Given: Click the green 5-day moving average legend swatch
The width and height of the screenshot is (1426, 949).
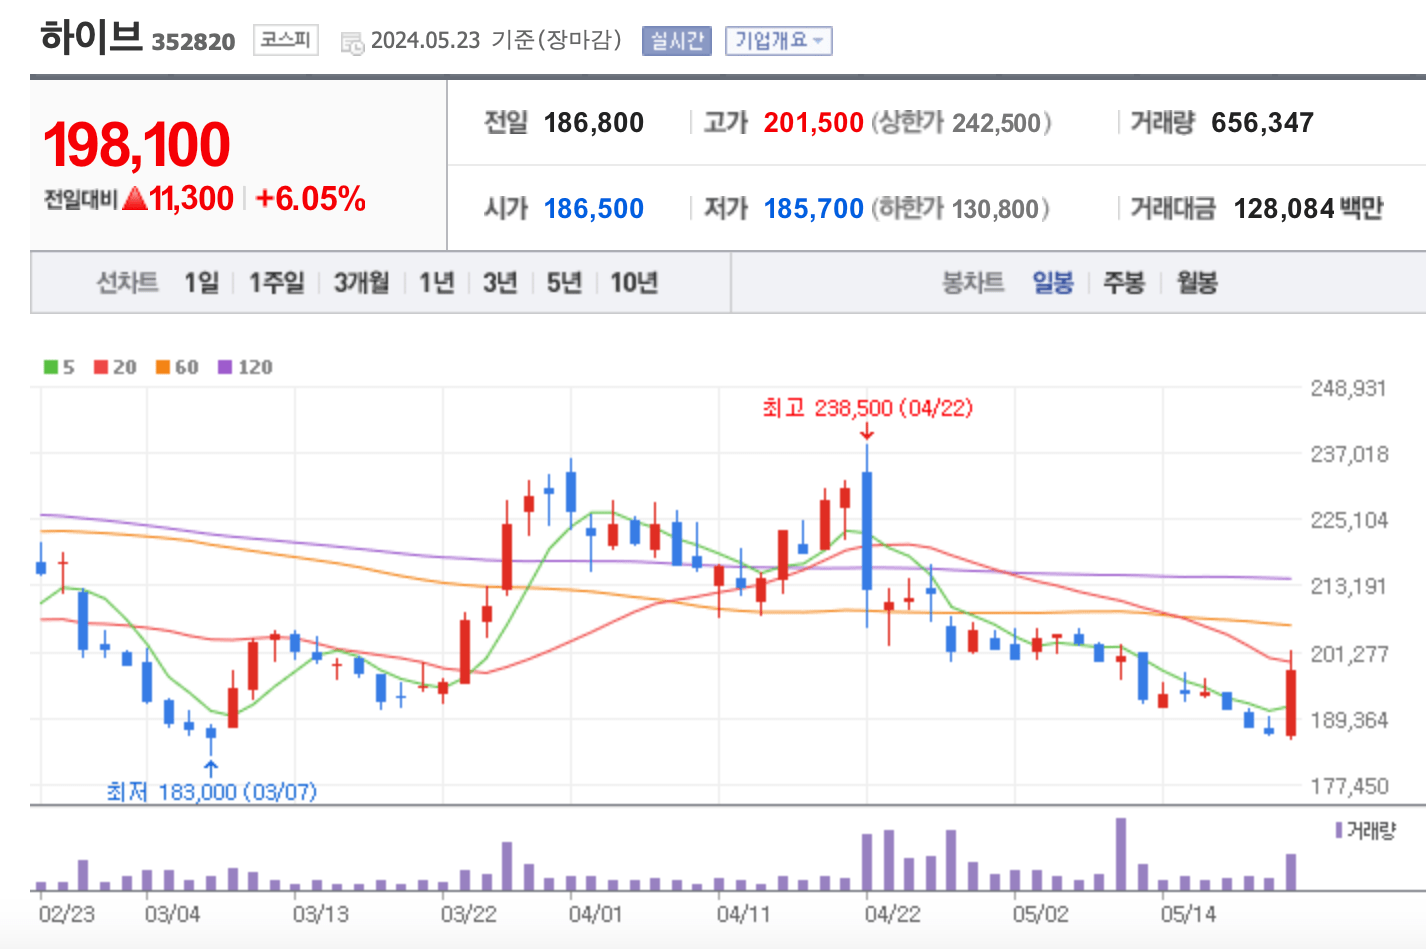Looking at the screenshot, I should click(51, 367).
